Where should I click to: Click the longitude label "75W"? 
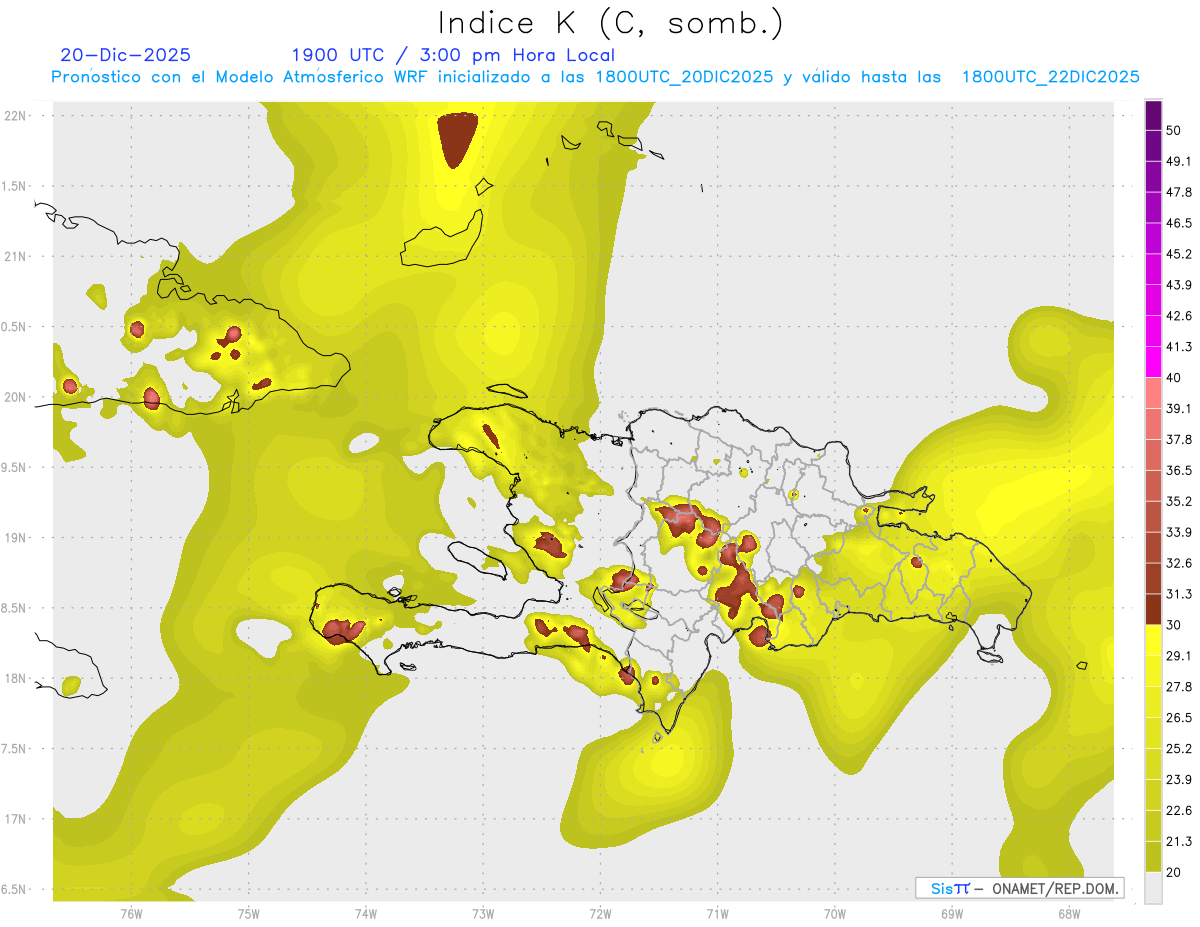pos(249,914)
